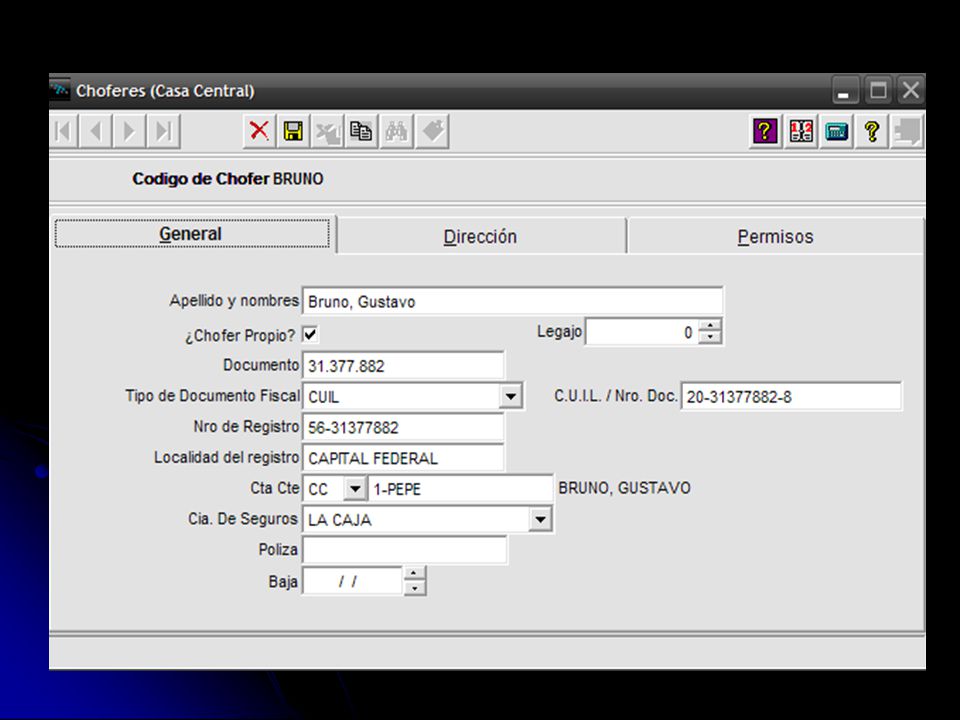The height and width of the screenshot is (720, 960).
Task: Click the red X cancel icon
Action: (x=259, y=131)
